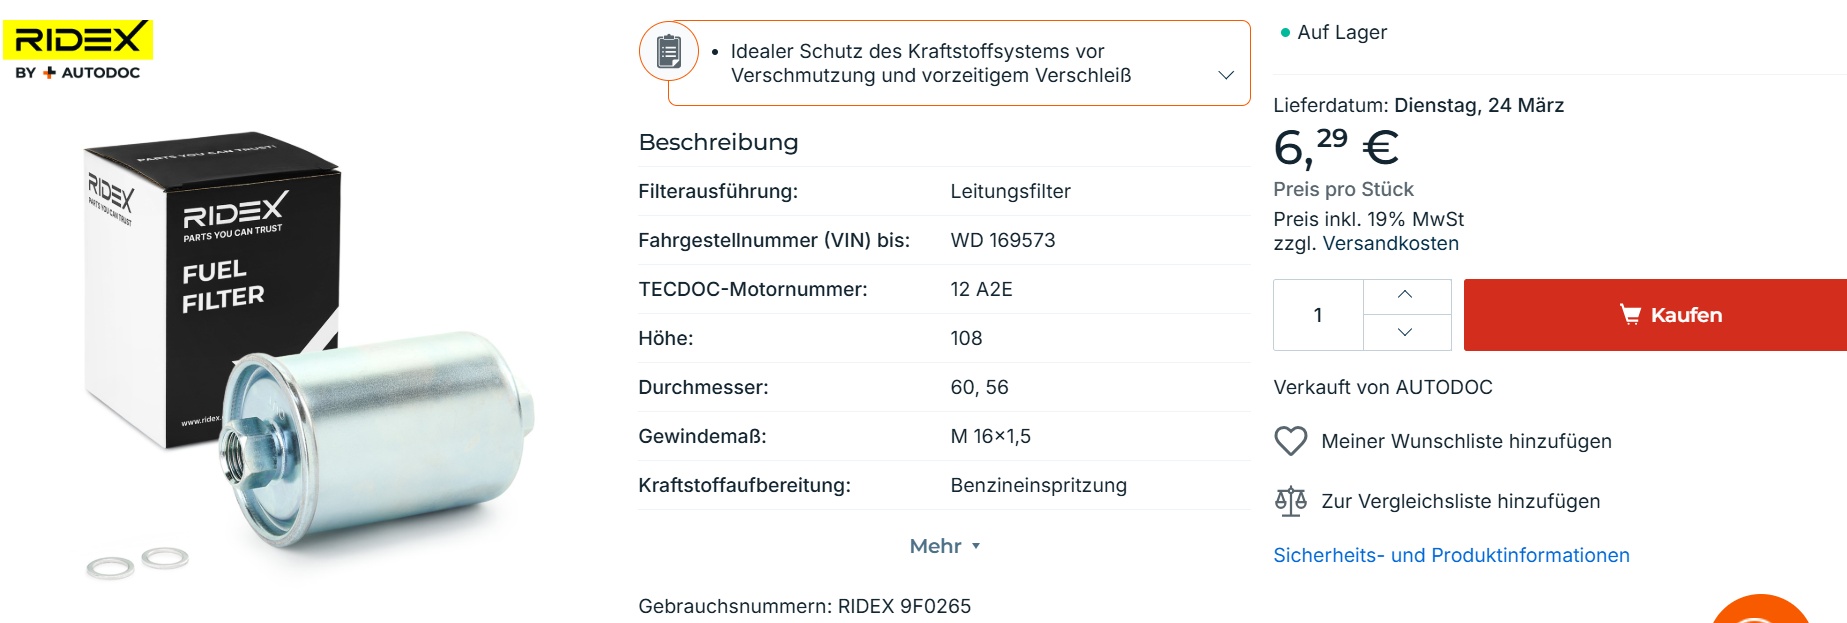Expand the product highlights chevron
The image size is (1847, 623).
[1226, 75]
